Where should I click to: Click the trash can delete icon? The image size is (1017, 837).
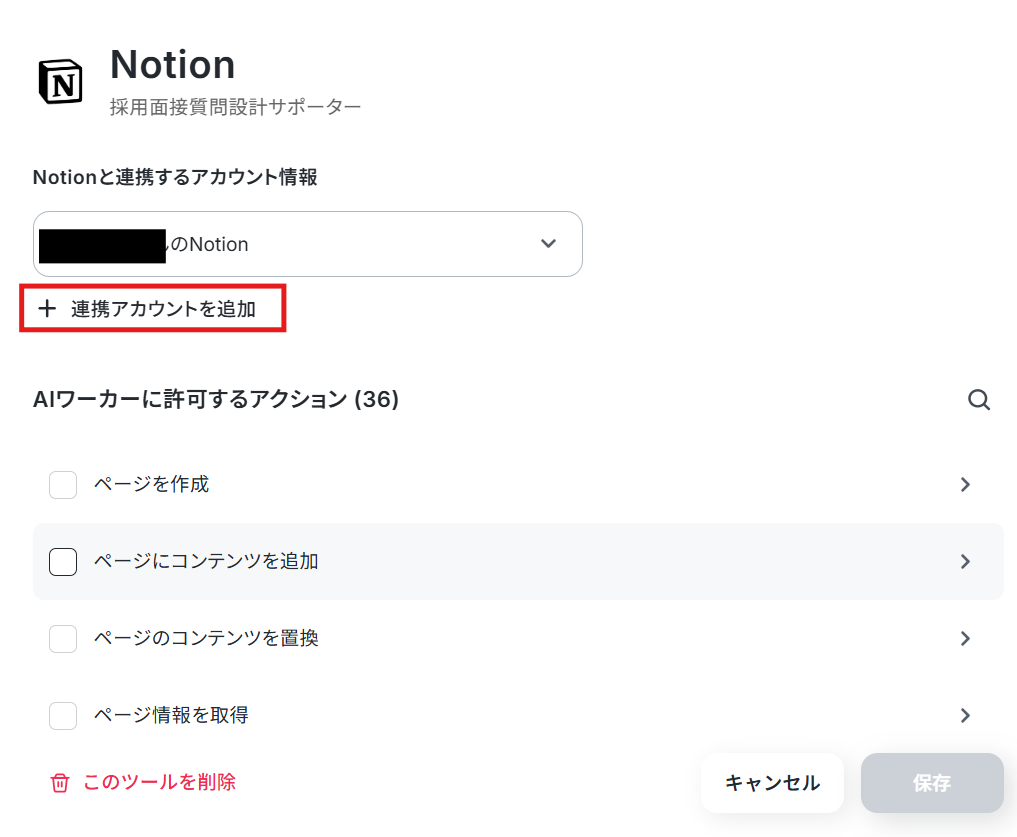tap(60, 783)
